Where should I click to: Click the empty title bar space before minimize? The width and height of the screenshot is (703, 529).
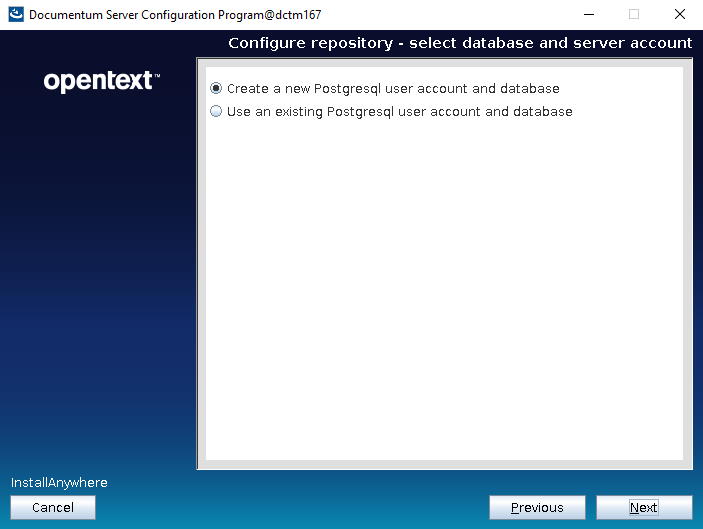point(450,14)
